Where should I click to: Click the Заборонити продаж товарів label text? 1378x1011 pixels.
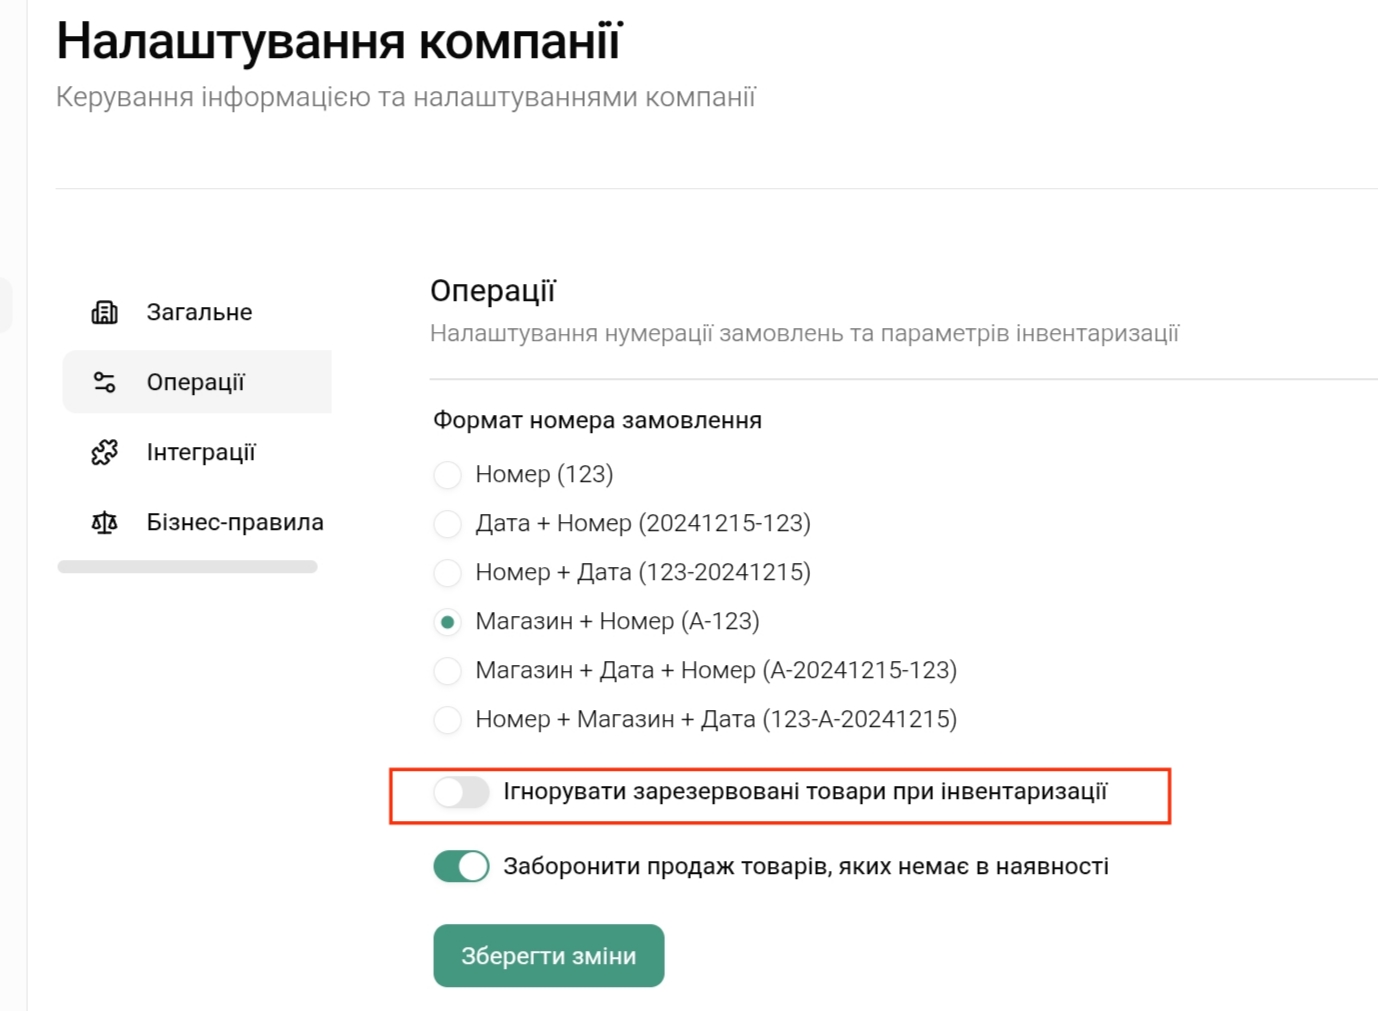[x=805, y=866]
